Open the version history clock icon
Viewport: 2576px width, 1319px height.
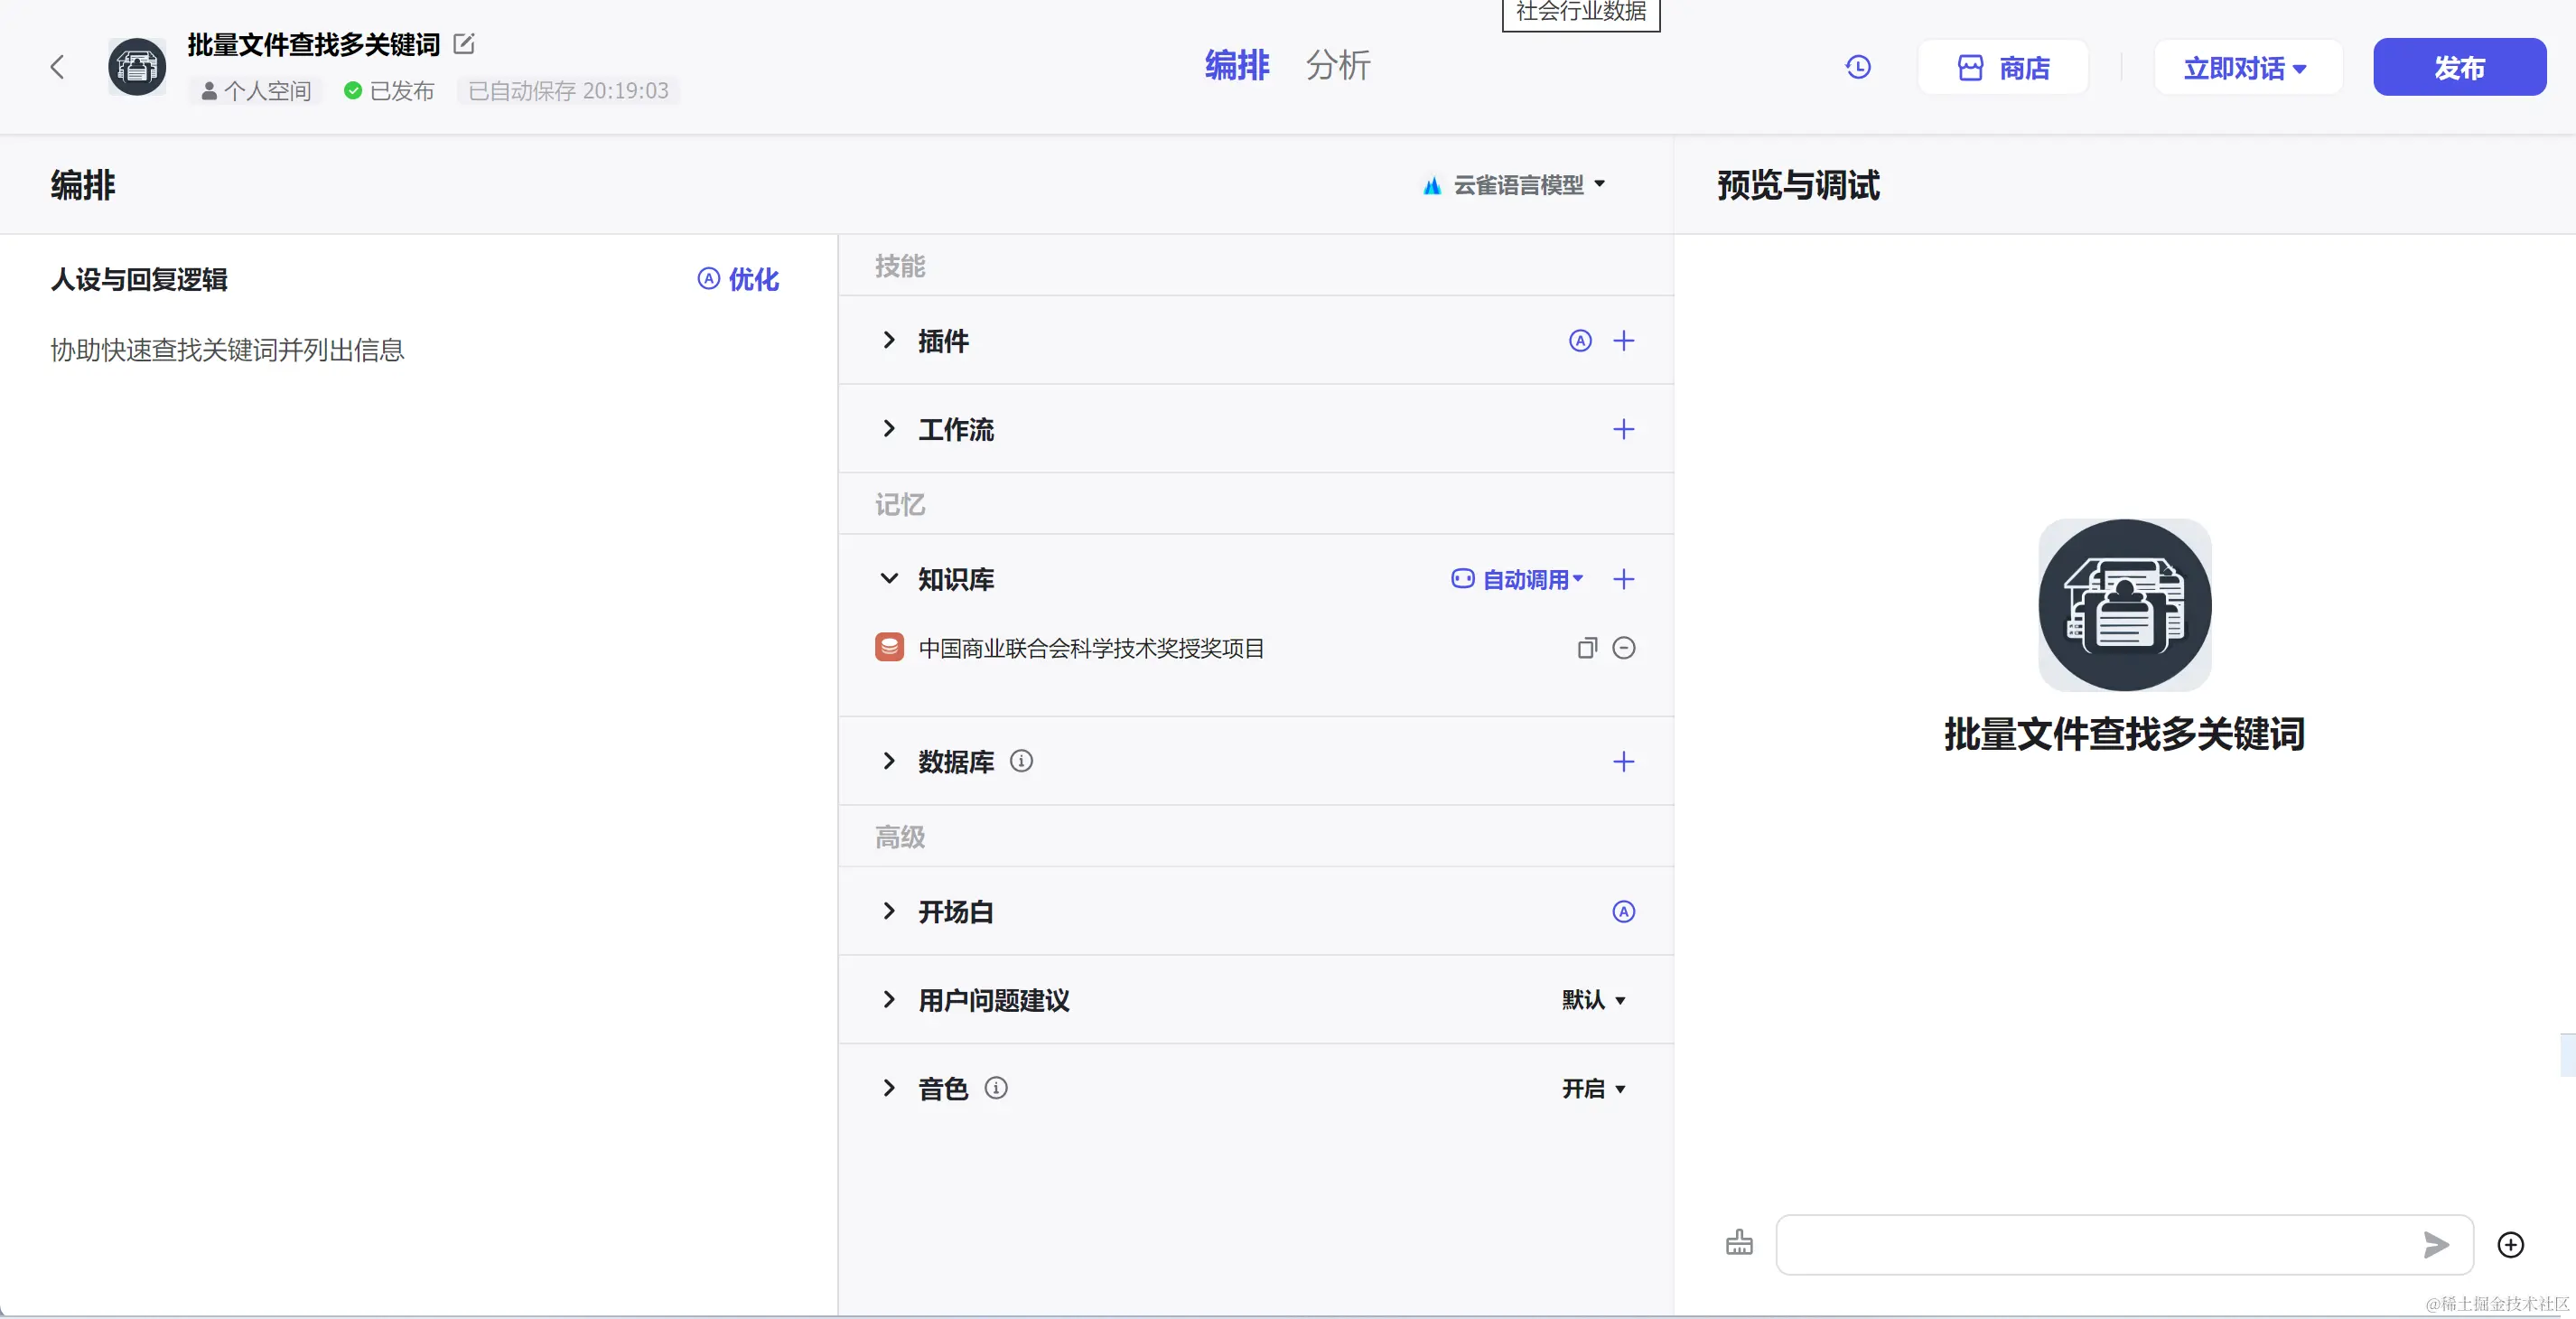tap(1858, 67)
